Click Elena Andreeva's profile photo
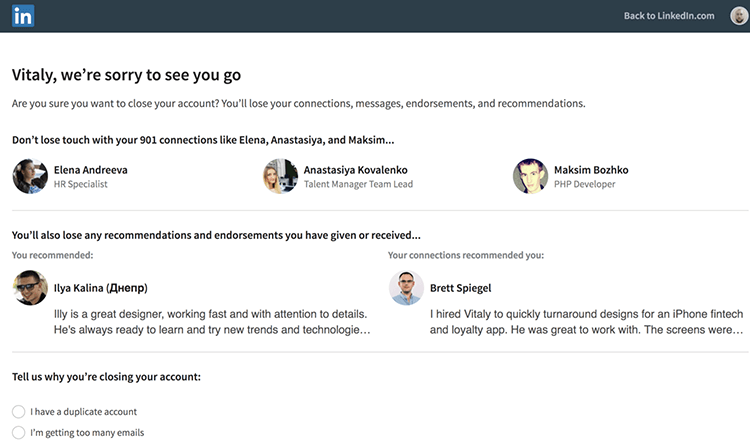 [29, 176]
